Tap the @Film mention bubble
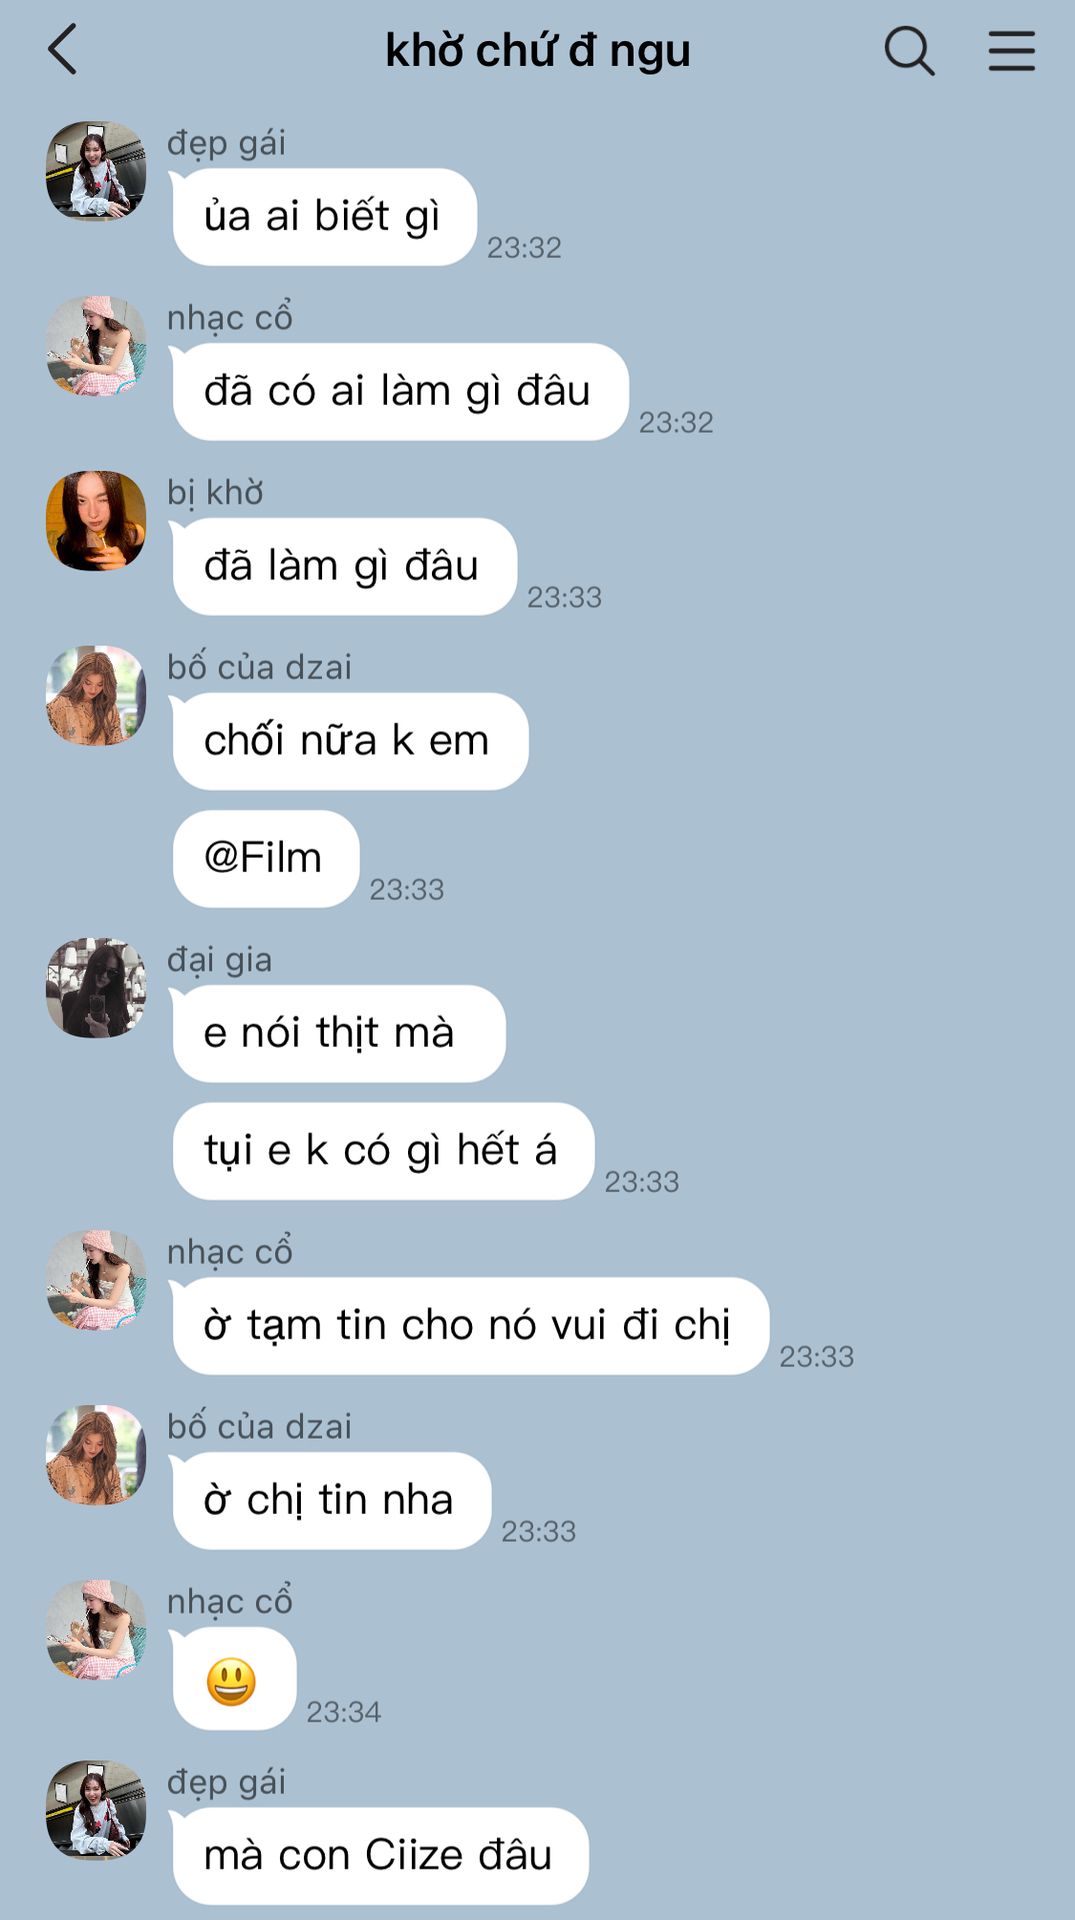This screenshot has height=1920, width=1075. coord(265,858)
